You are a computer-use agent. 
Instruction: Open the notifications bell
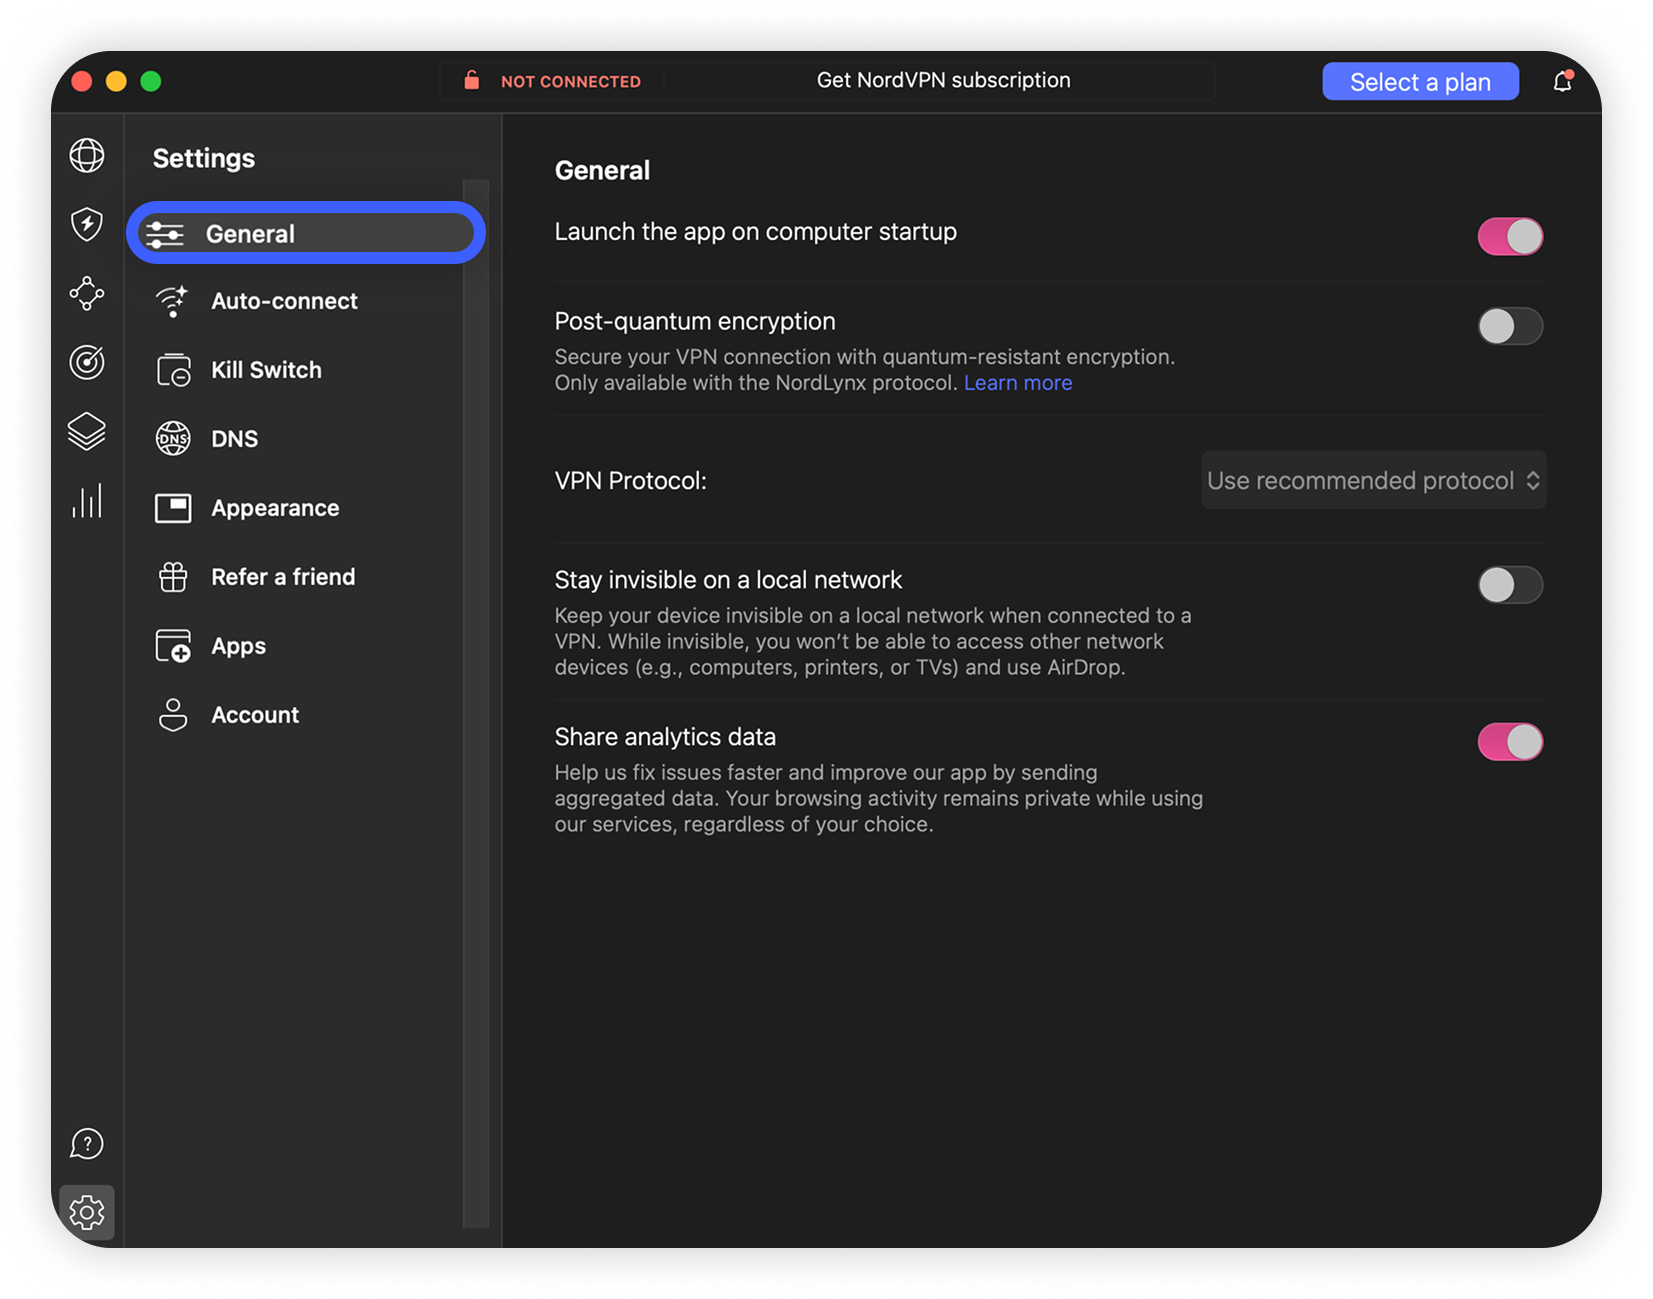[x=1562, y=81]
